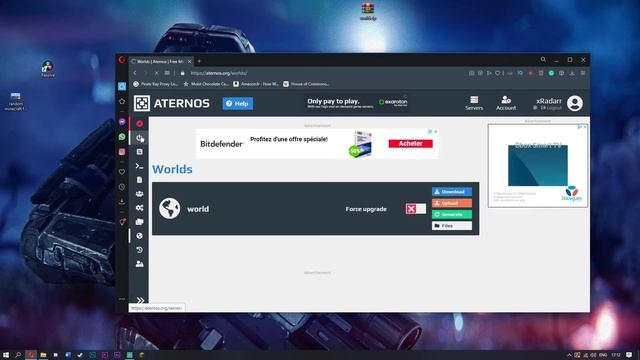Open the Moist Chocolate Ca... bookmark
The image size is (640, 360).
(x=206, y=84)
